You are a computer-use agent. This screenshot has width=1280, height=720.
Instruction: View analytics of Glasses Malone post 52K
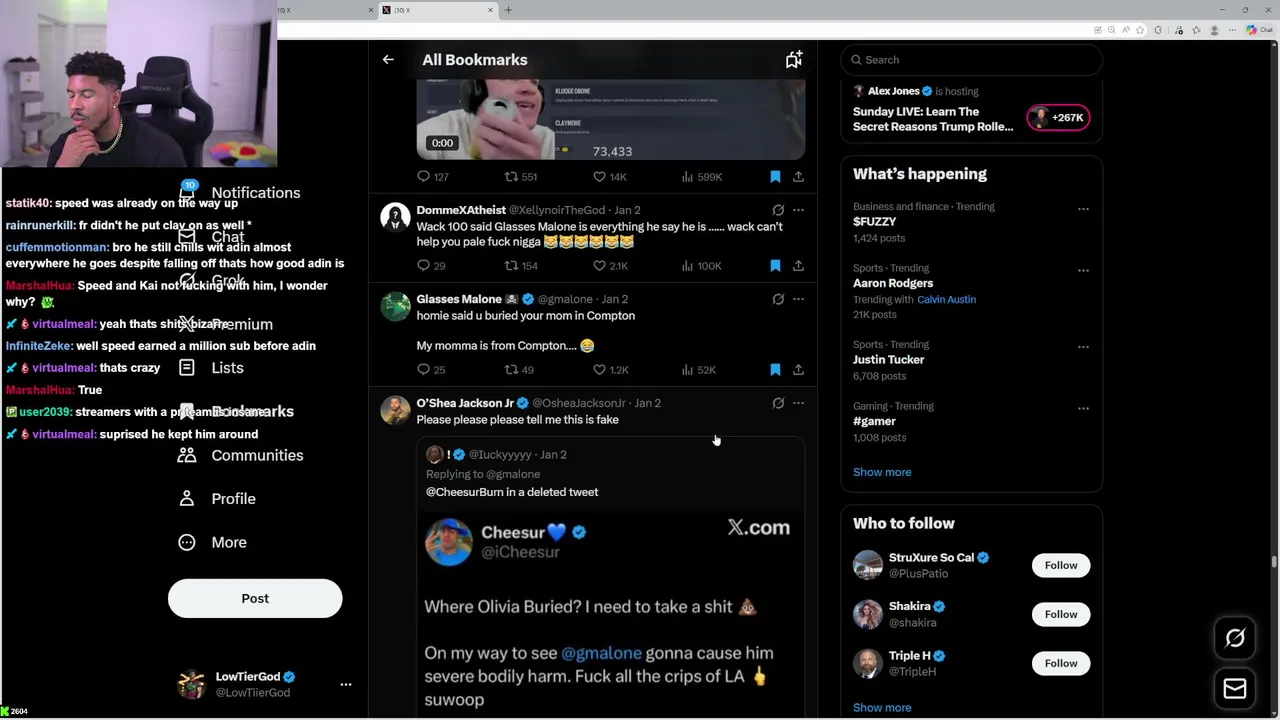[x=698, y=370]
